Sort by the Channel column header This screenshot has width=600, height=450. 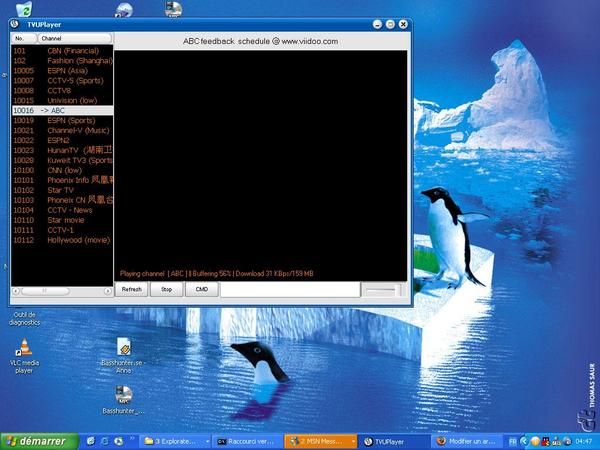(75, 38)
